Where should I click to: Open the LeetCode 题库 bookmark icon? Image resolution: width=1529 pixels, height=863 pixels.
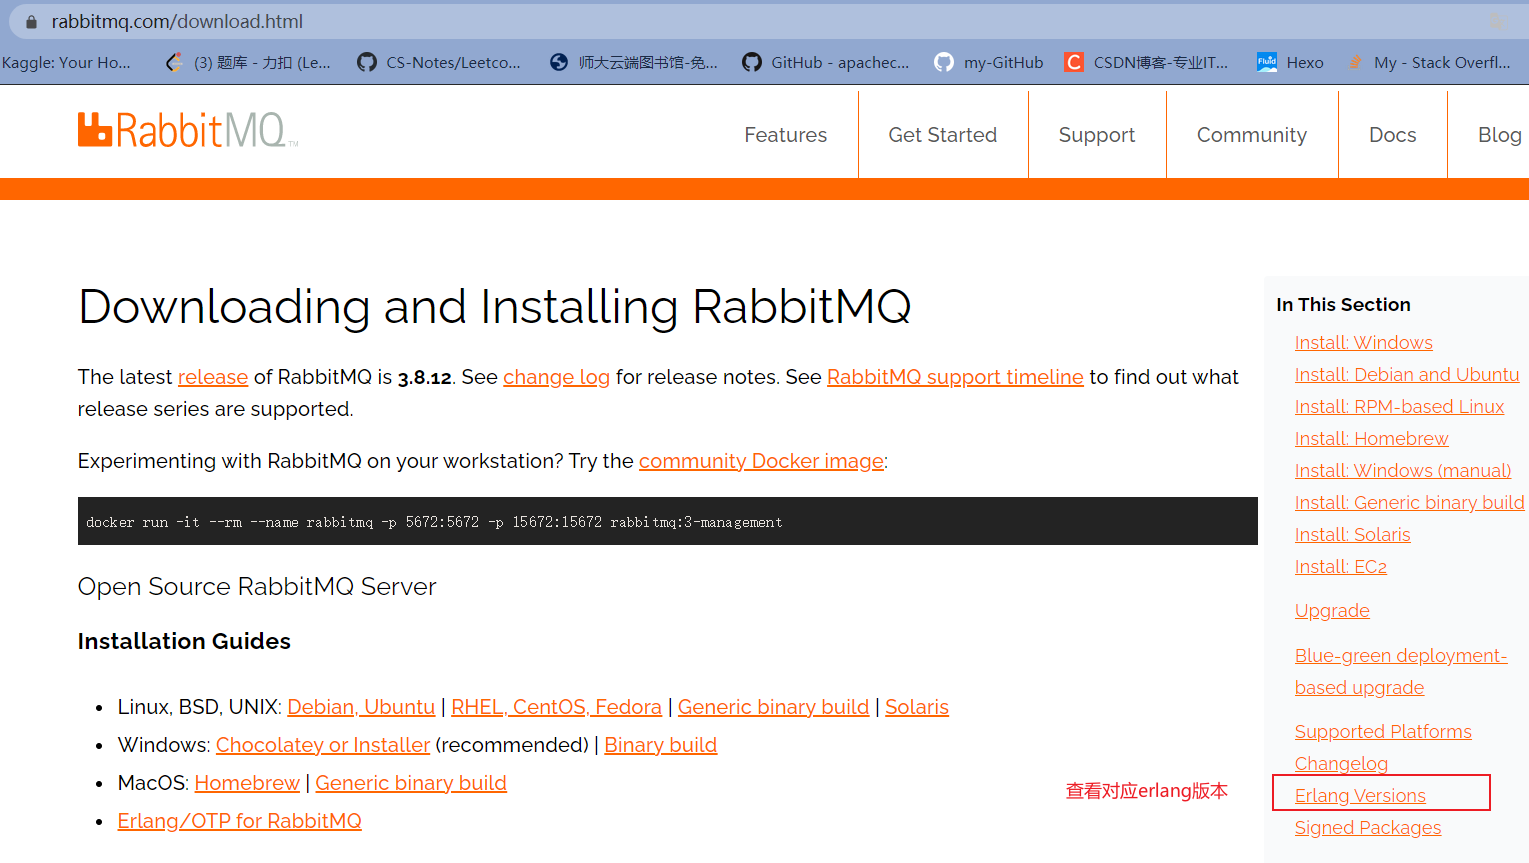coord(174,62)
